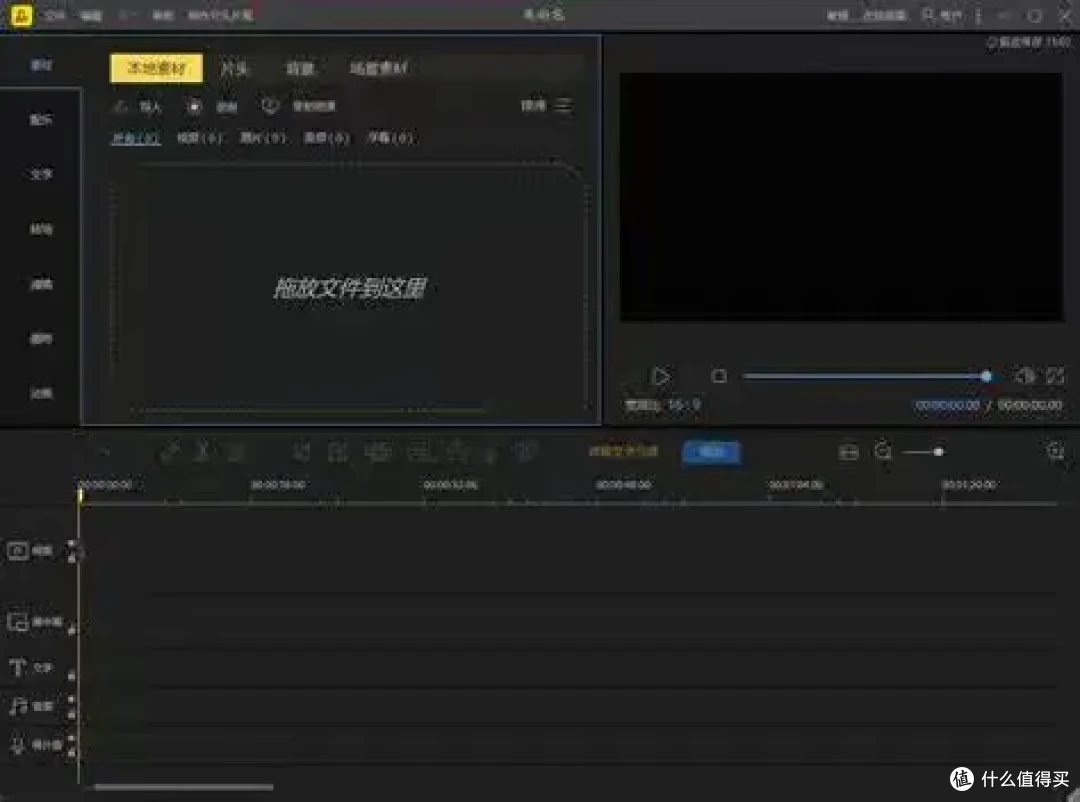Click the 拖放文件到这里 drop area
The height and width of the screenshot is (802, 1080).
(350, 288)
